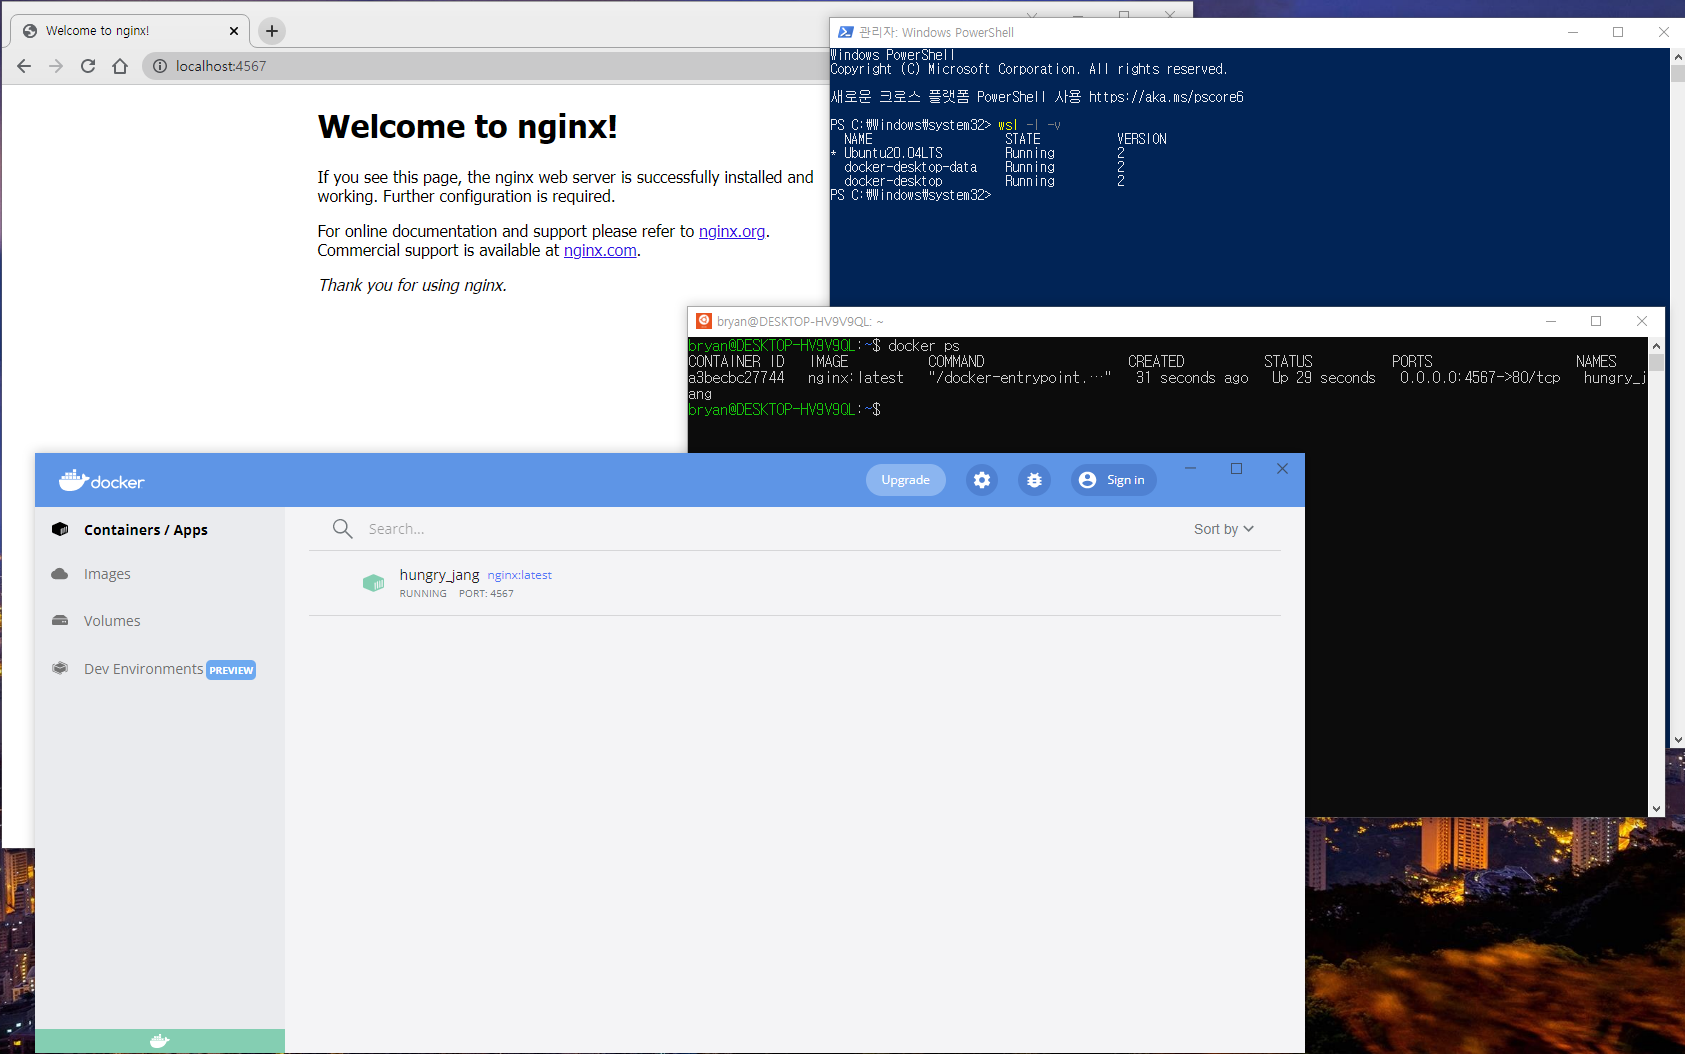The width and height of the screenshot is (1685, 1054).
Task: Open the Sort by dropdown
Action: point(1223,528)
